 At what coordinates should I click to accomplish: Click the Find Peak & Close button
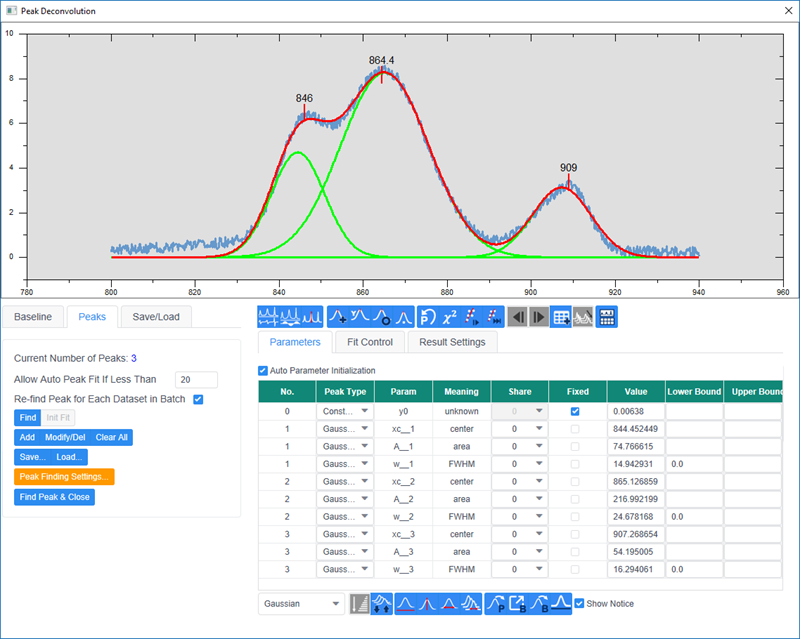click(x=54, y=497)
